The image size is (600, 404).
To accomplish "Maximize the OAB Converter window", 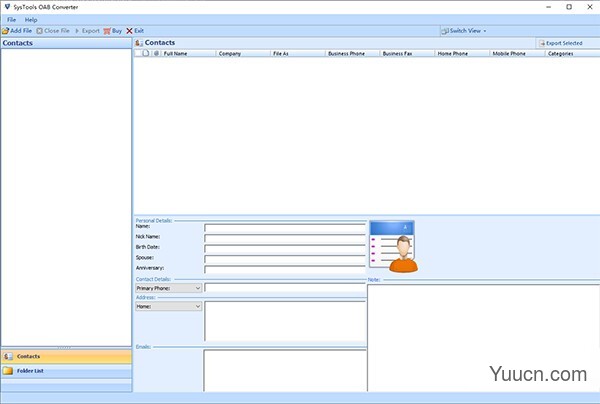I will pyautogui.click(x=569, y=7).
